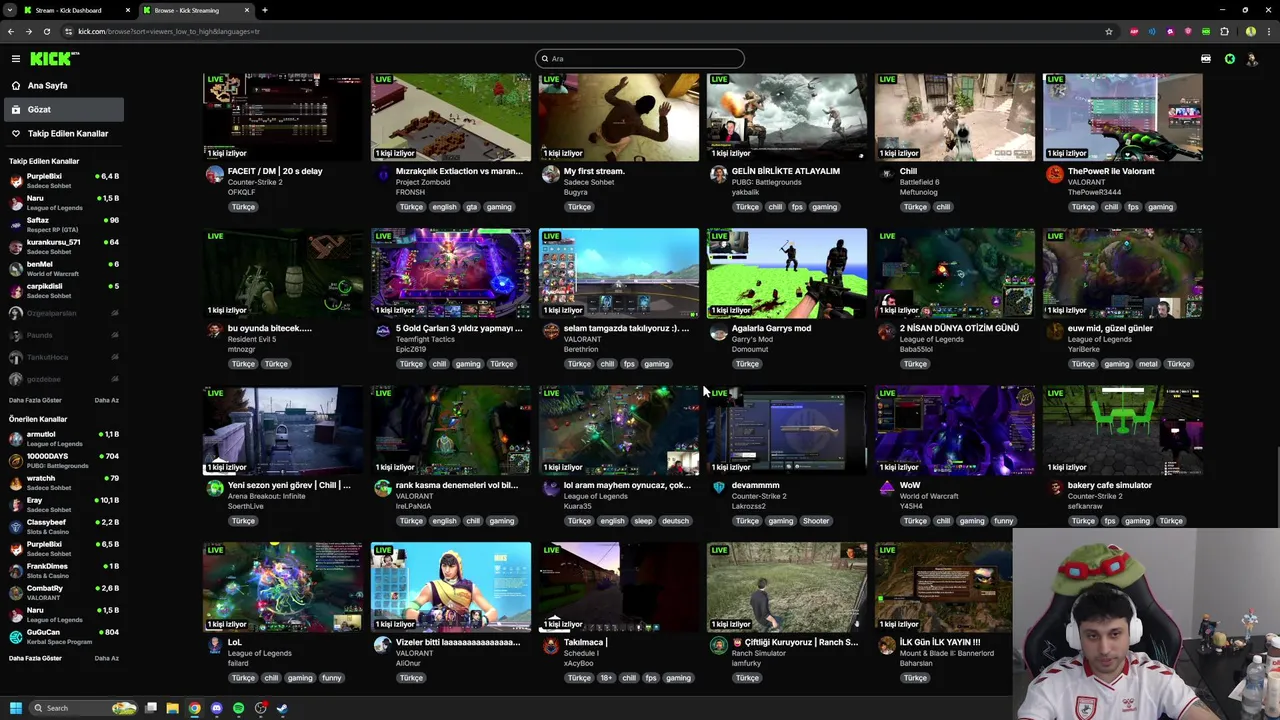Open GuGuCan Kerbal Space Program channel

pyautogui.click(x=62, y=637)
